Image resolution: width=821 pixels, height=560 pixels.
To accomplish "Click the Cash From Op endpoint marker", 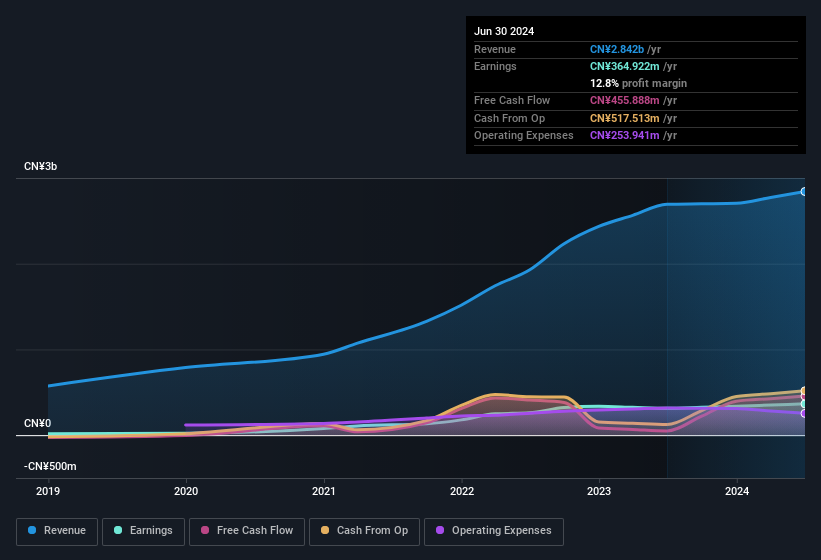I will [804, 390].
